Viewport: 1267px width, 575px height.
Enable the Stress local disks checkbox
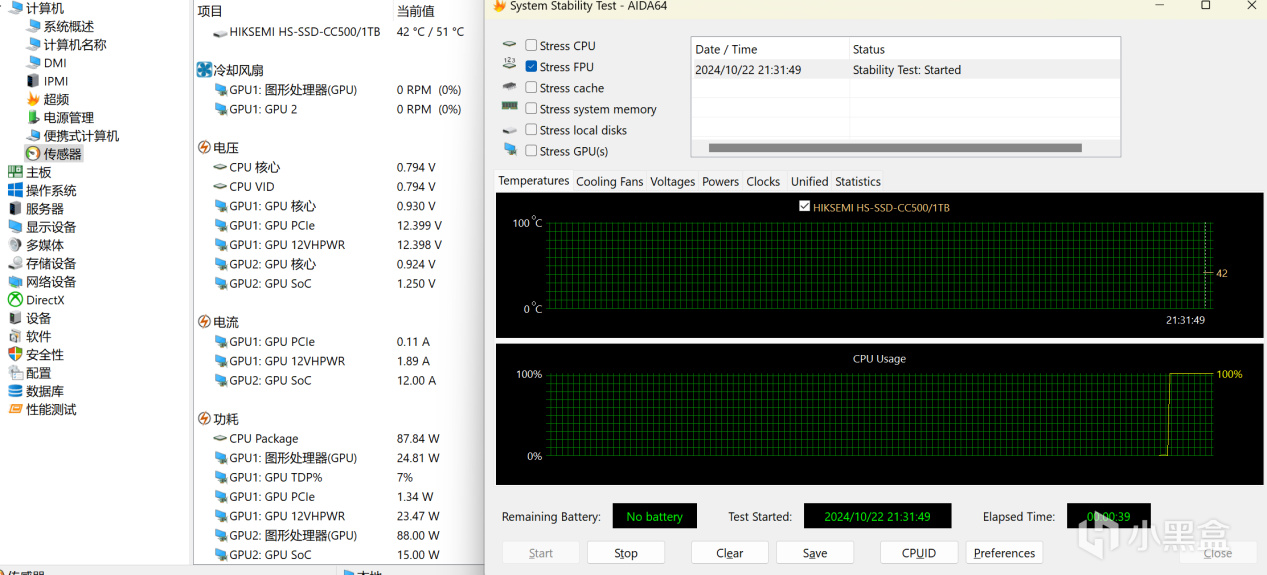click(x=531, y=129)
